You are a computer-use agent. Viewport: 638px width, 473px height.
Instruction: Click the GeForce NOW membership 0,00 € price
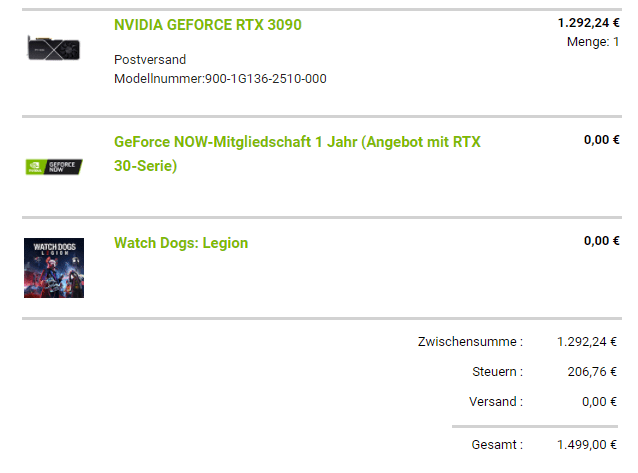(601, 140)
